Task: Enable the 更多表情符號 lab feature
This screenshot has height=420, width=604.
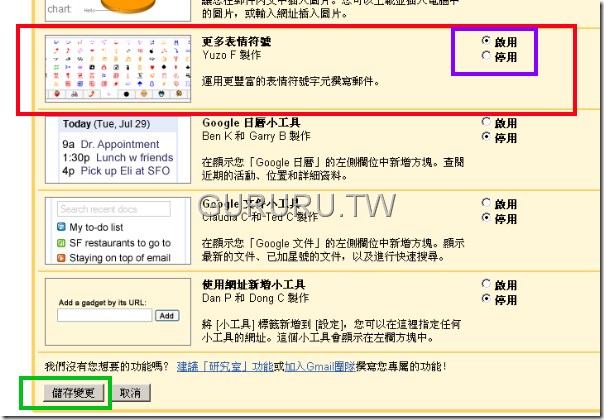Action: tap(486, 40)
